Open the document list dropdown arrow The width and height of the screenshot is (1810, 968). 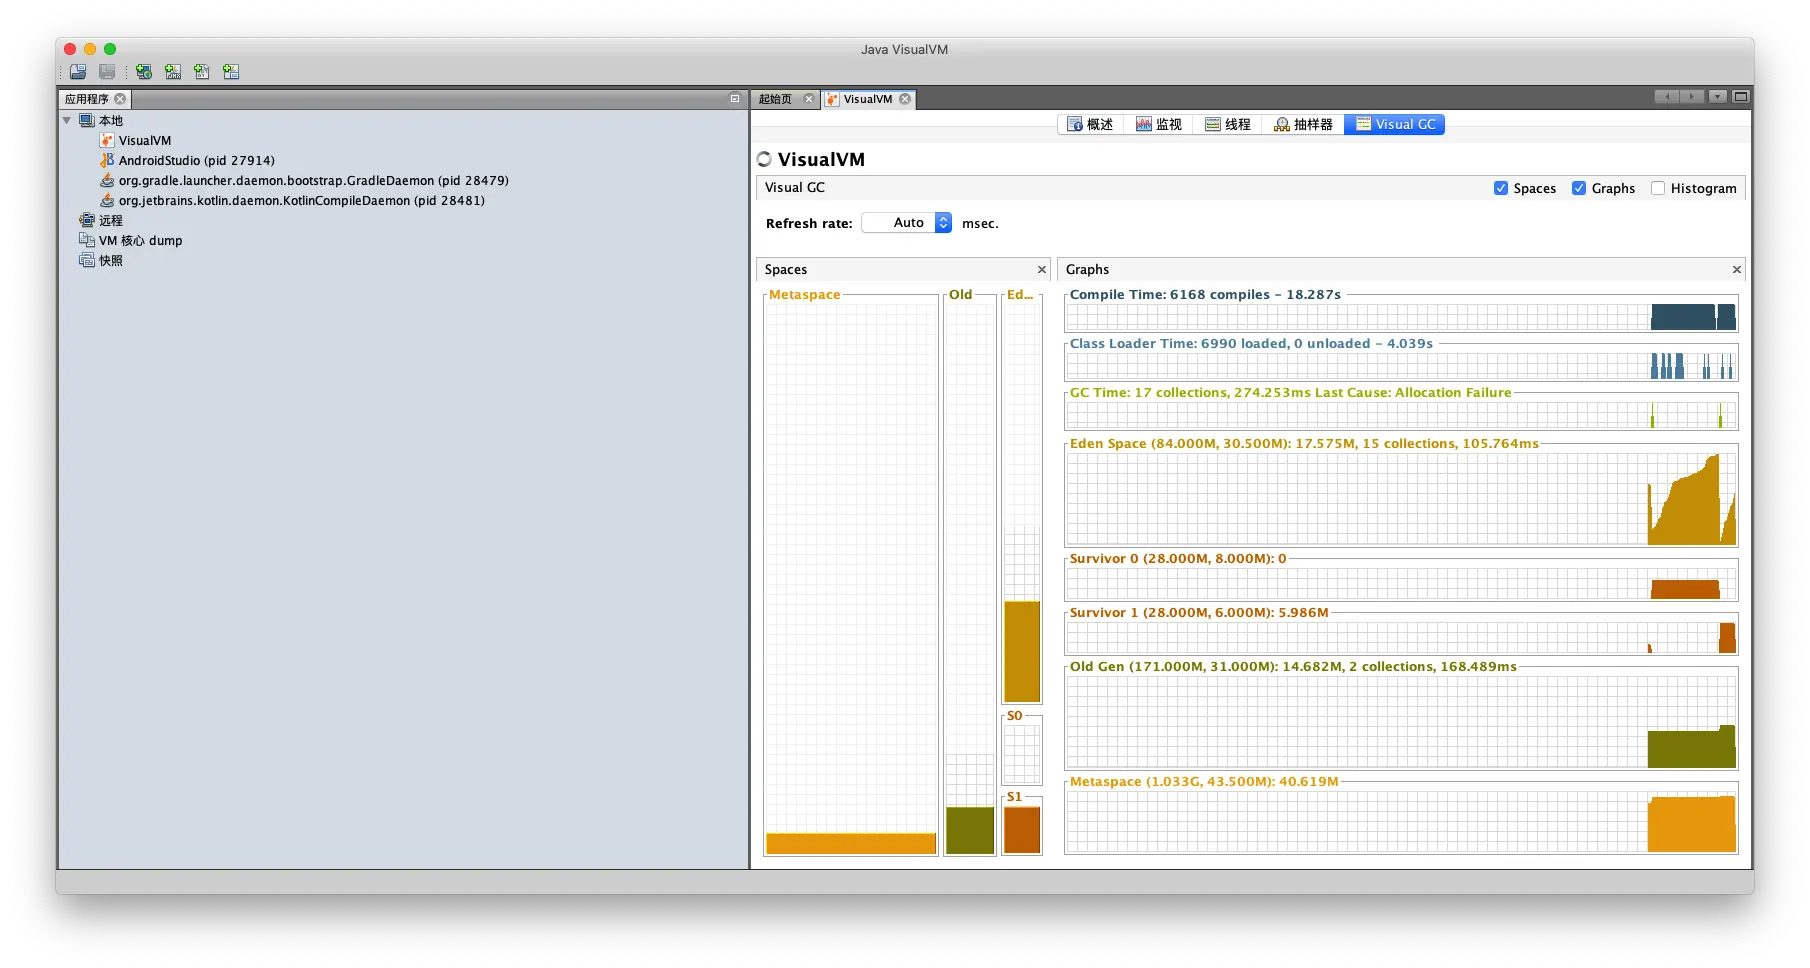coord(1718,97)
